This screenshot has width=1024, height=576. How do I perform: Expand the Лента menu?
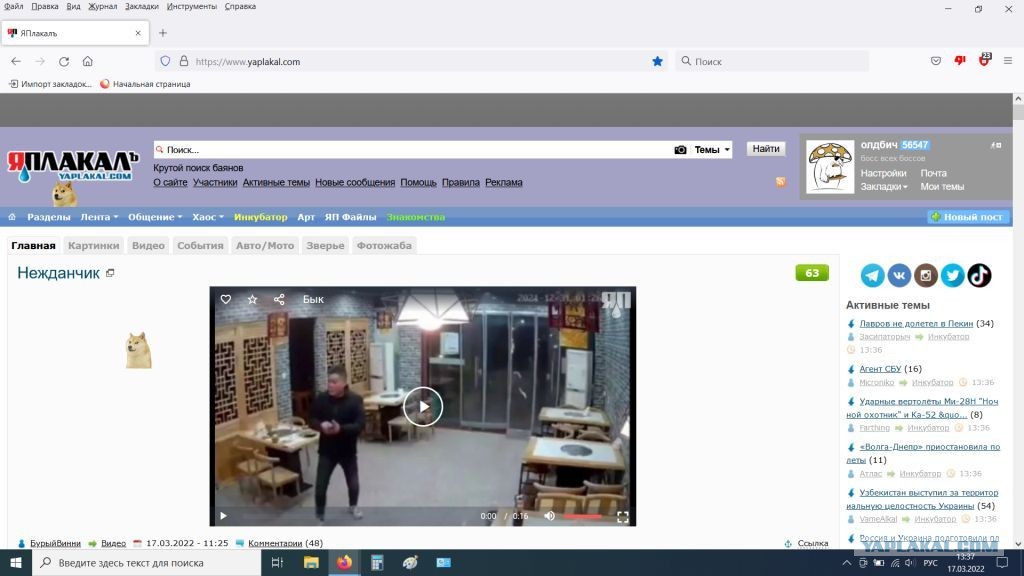coord(99,217)
